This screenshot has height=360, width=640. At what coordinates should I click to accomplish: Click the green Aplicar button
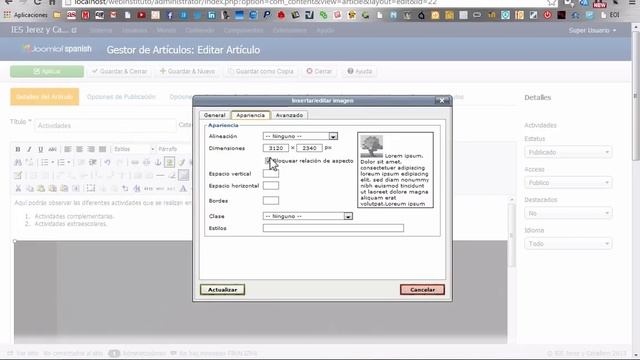click(47, 71)
